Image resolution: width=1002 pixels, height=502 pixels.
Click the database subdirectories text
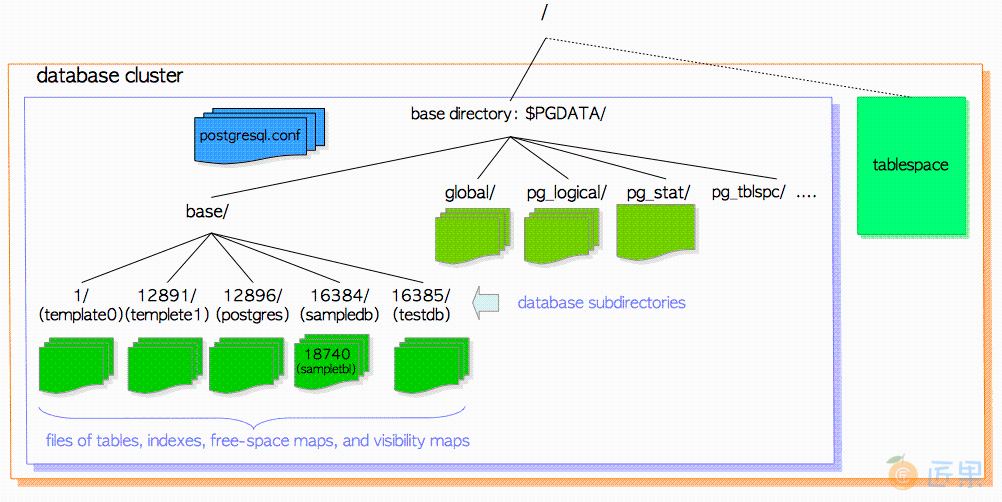coord(601,302)
